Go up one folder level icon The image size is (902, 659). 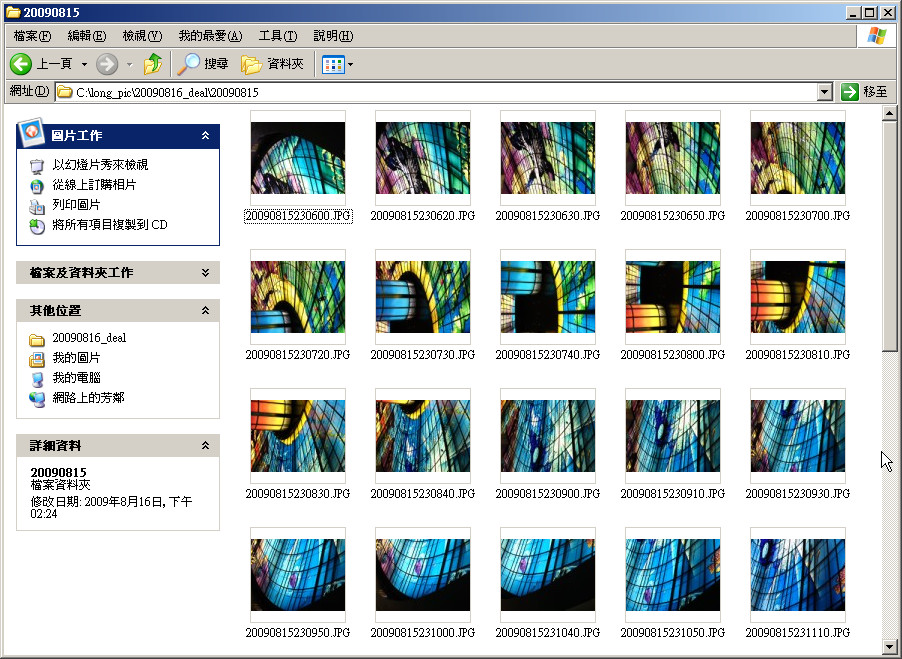(153, 64)
